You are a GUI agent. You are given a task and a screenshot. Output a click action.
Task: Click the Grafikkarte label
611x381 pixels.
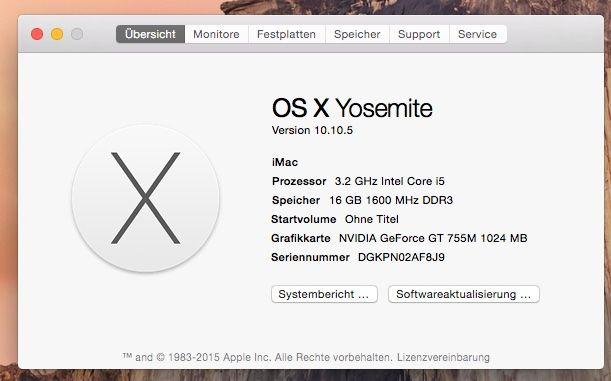[301, 238]
